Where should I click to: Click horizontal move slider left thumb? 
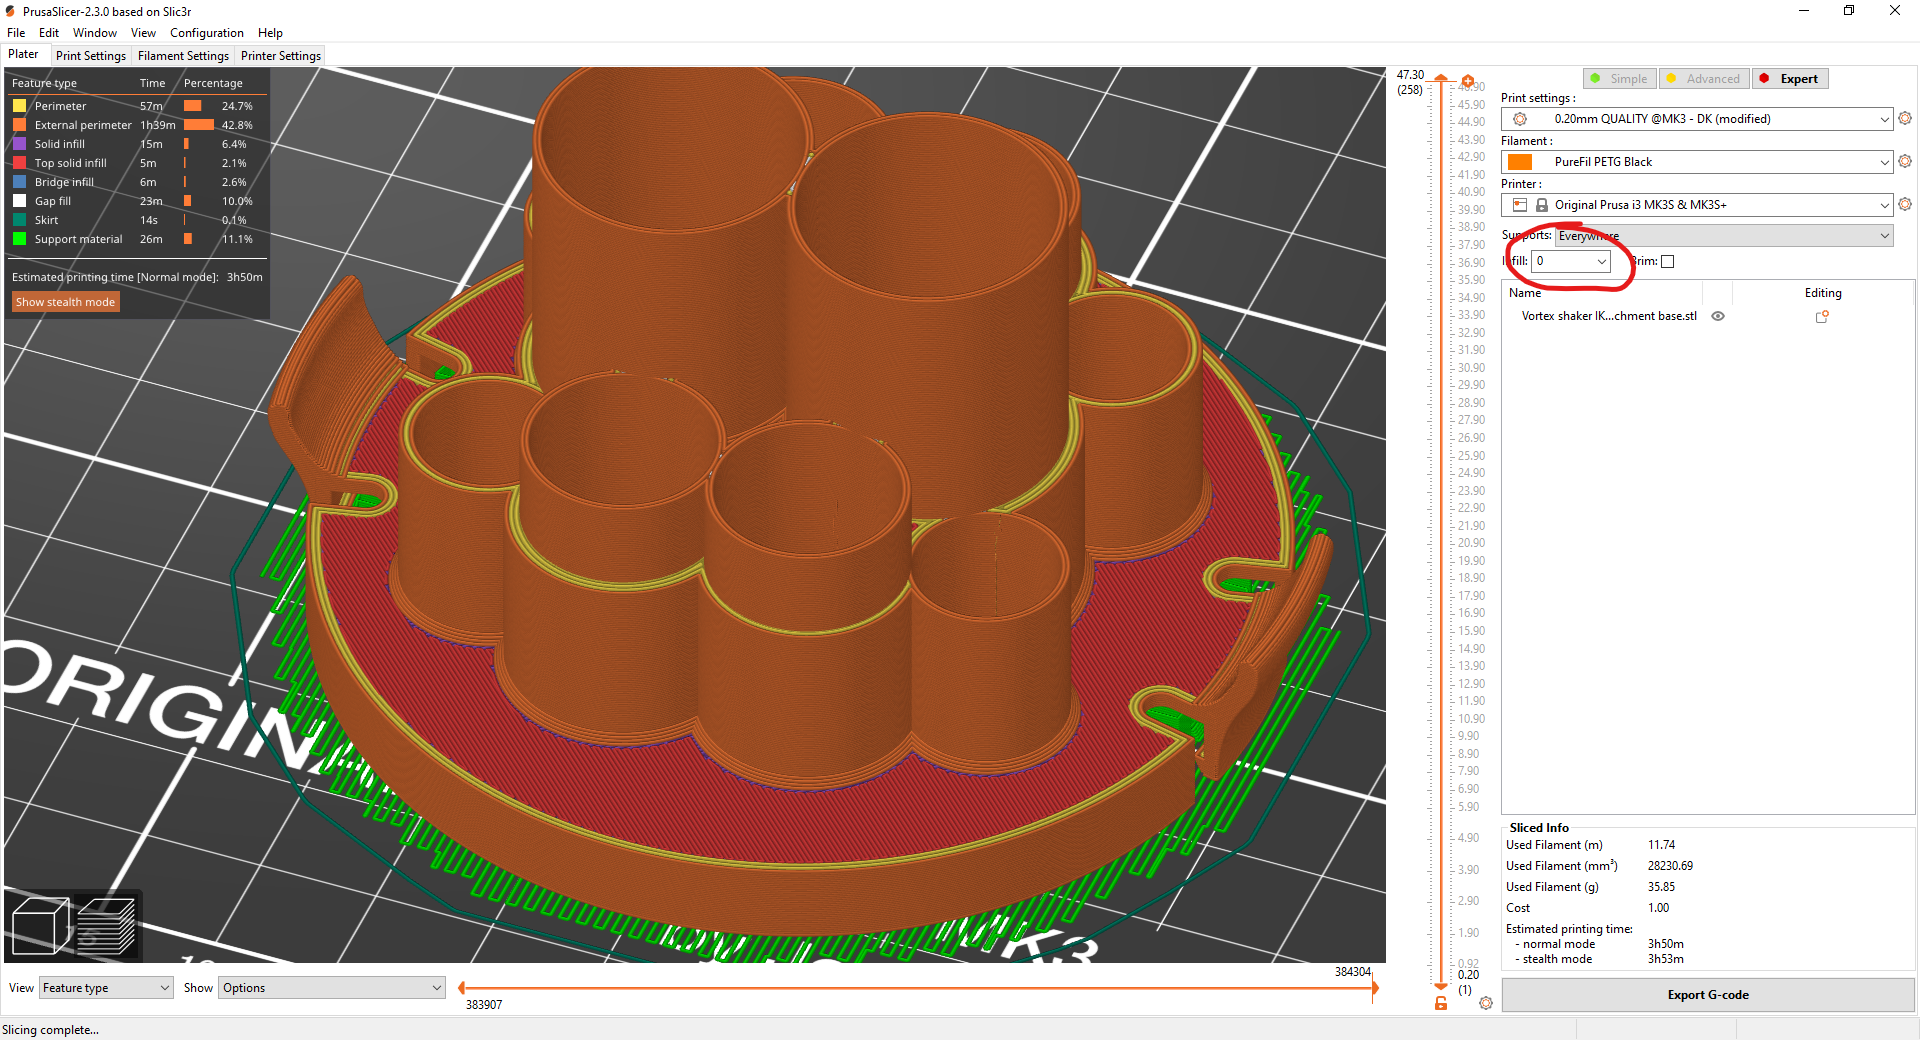461,988
